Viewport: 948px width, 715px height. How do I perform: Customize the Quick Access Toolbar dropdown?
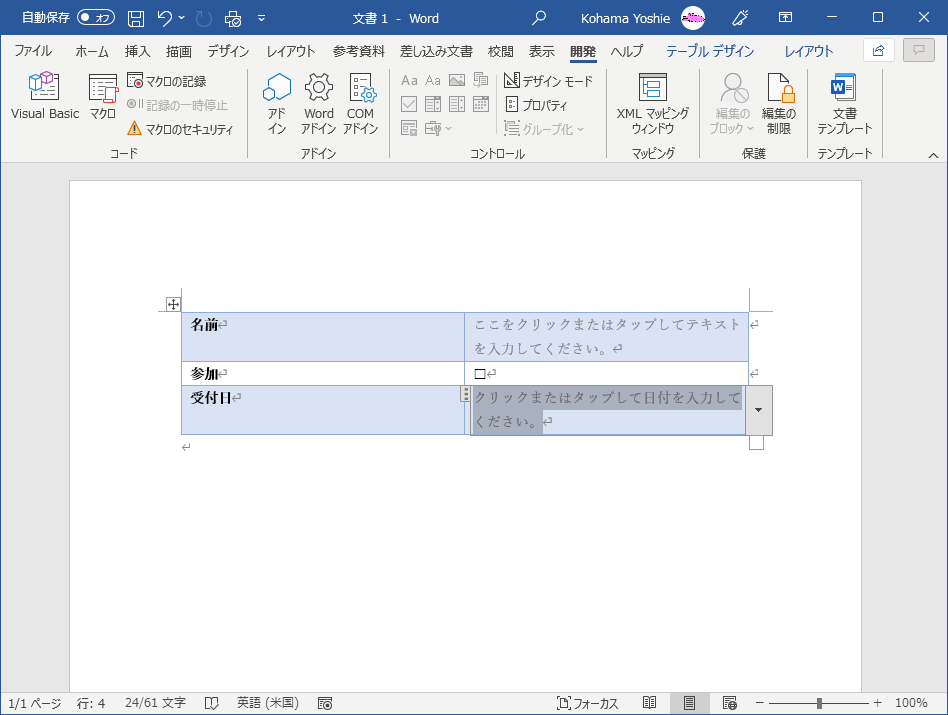[261, 18]
